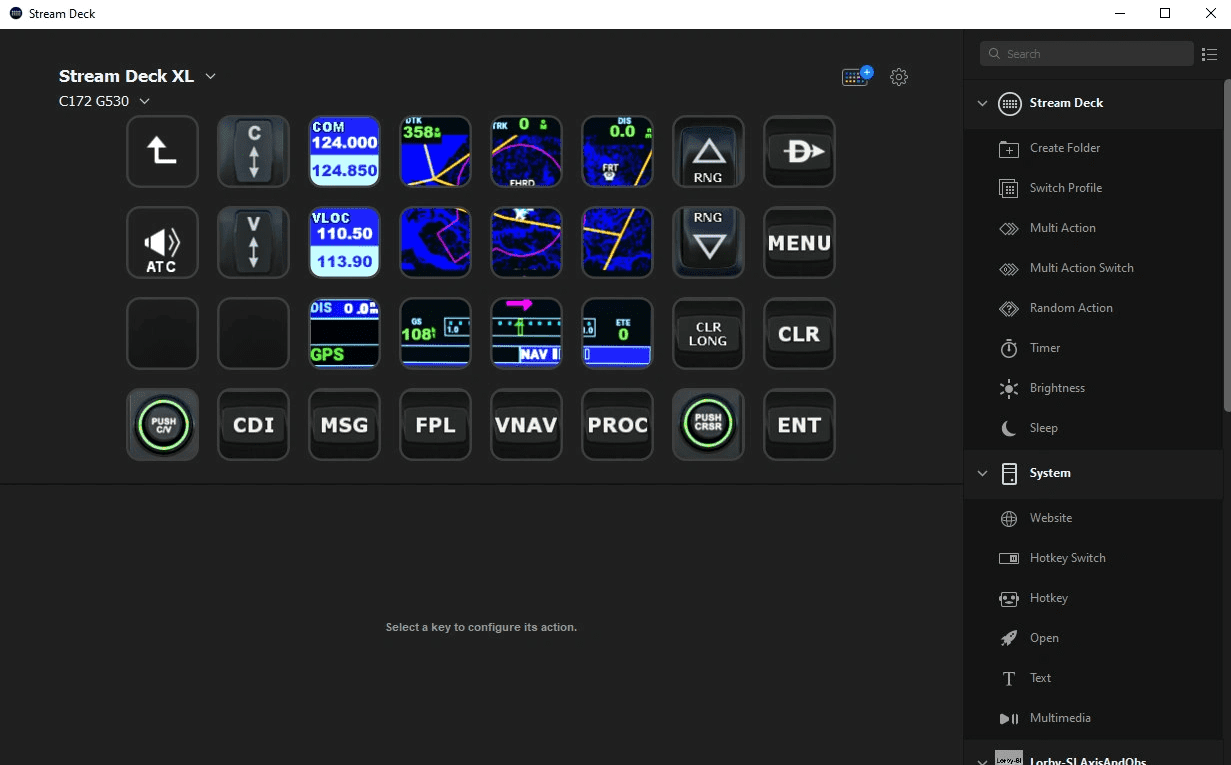Screen dimensions: 1231x765
Task: Collapse the Stream Deck actions category
Action: (982, 103)
